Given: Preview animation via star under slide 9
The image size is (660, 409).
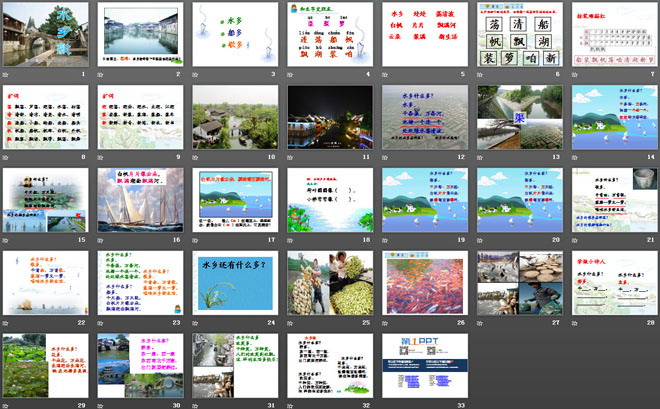Looking at the screenshot, I should (x=100, y=158).
